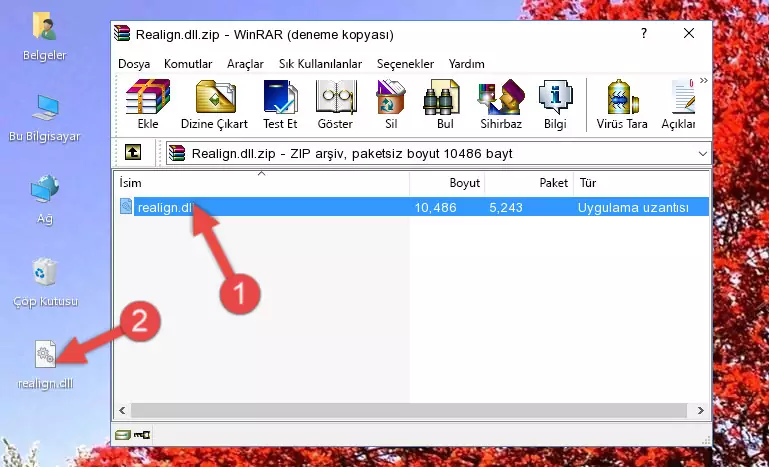Image resolution: width=769 pixels, height=467 pixels.
Task: Open the Yardım menu
Action: 466,64
